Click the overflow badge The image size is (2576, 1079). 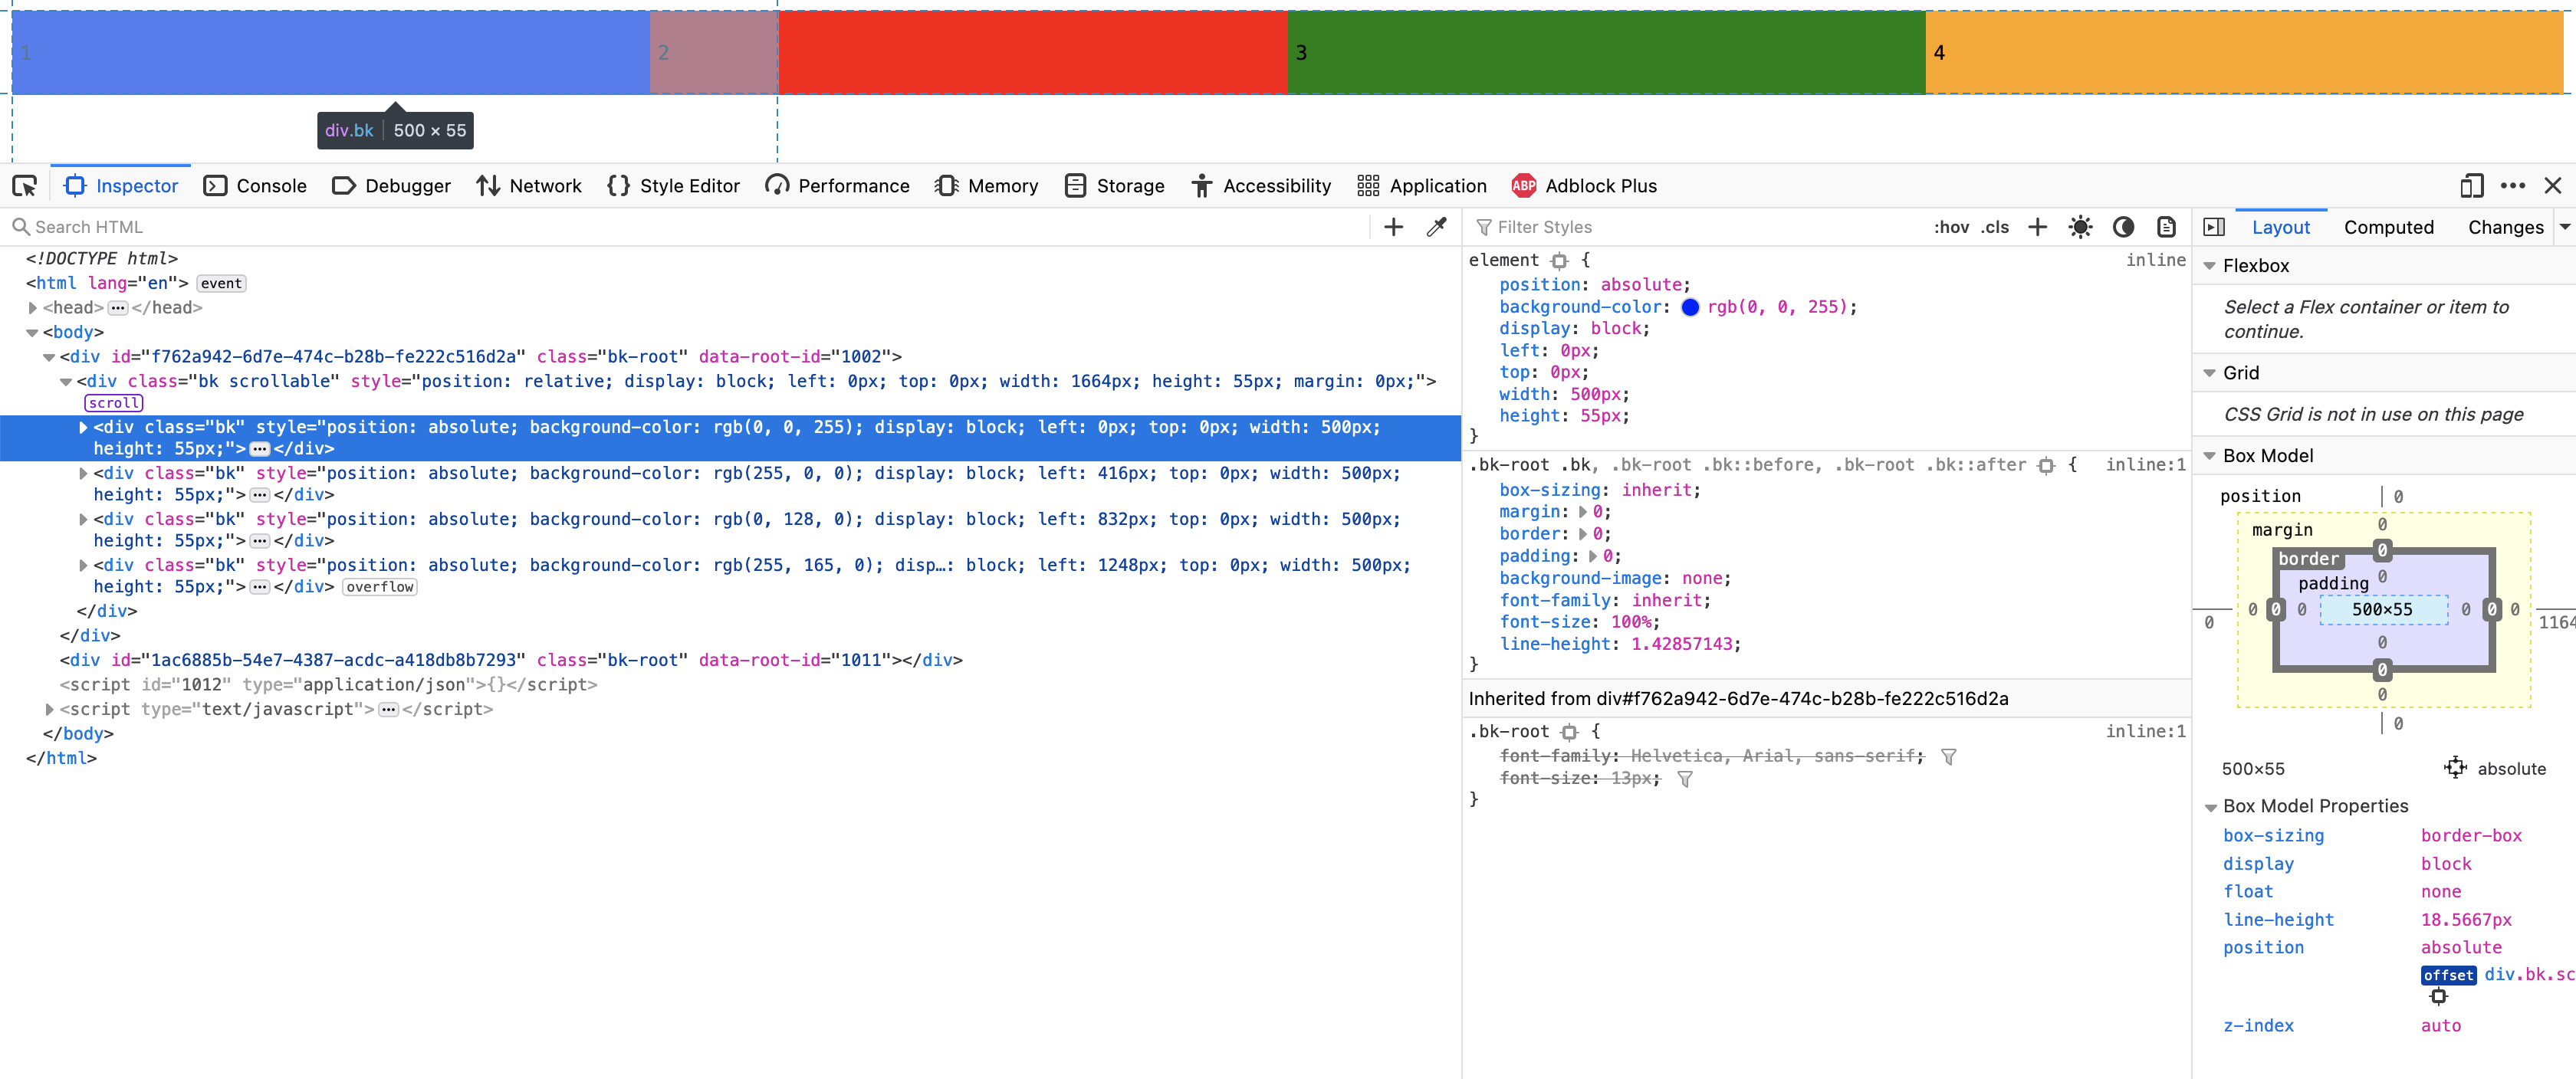380,587
